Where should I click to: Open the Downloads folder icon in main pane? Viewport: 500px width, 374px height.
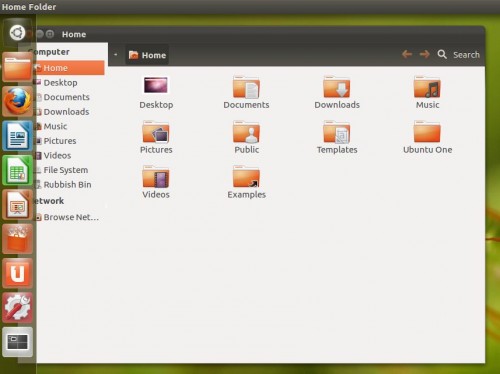tap(337, 87)
